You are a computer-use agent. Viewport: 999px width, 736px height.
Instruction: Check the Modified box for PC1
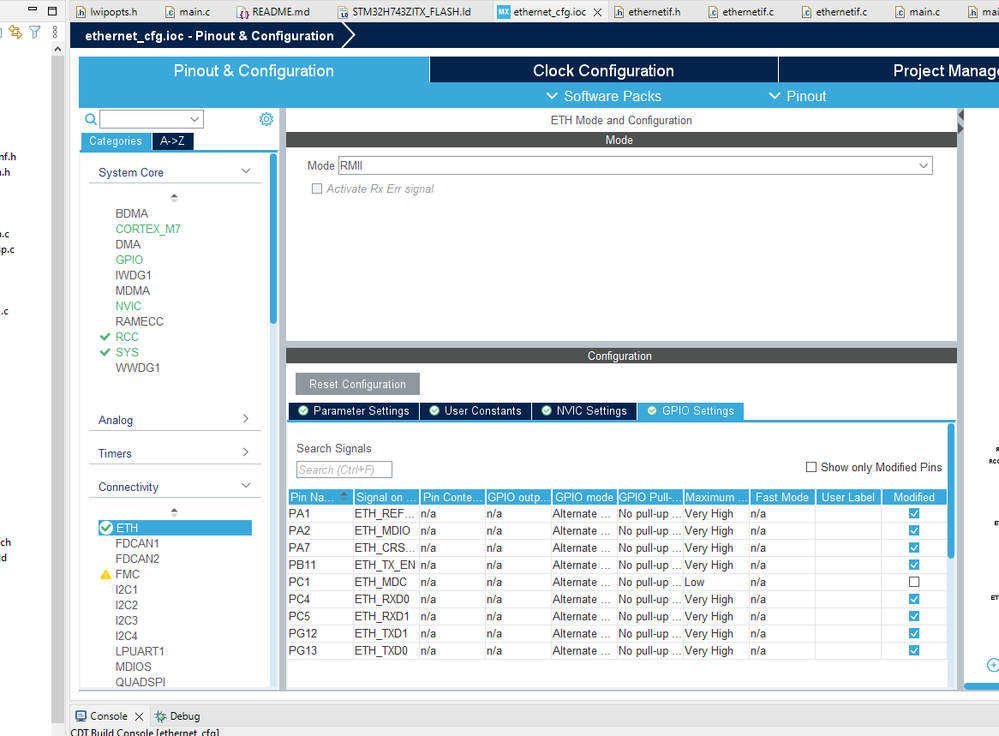[x=914, y=582]
